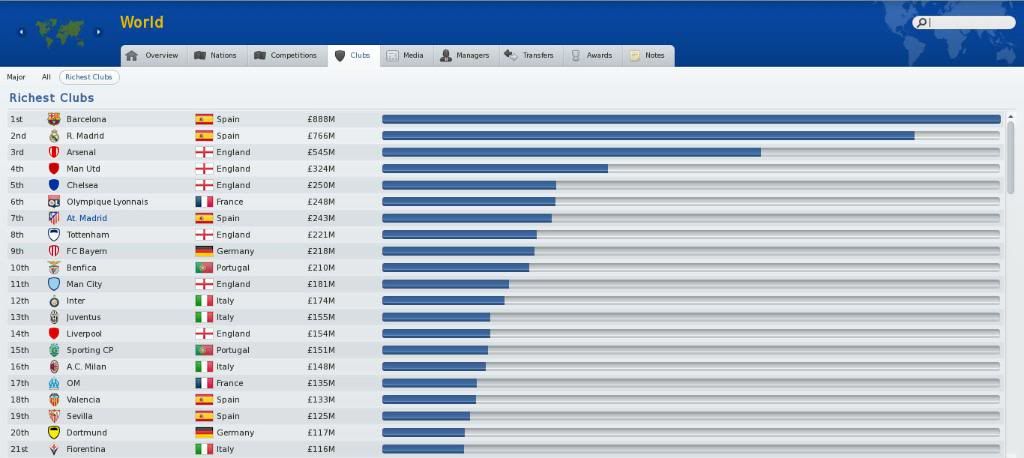Screen dimensions: 1024x458
Task: Click Portugal flag in Benfica row
Action: 204,268
